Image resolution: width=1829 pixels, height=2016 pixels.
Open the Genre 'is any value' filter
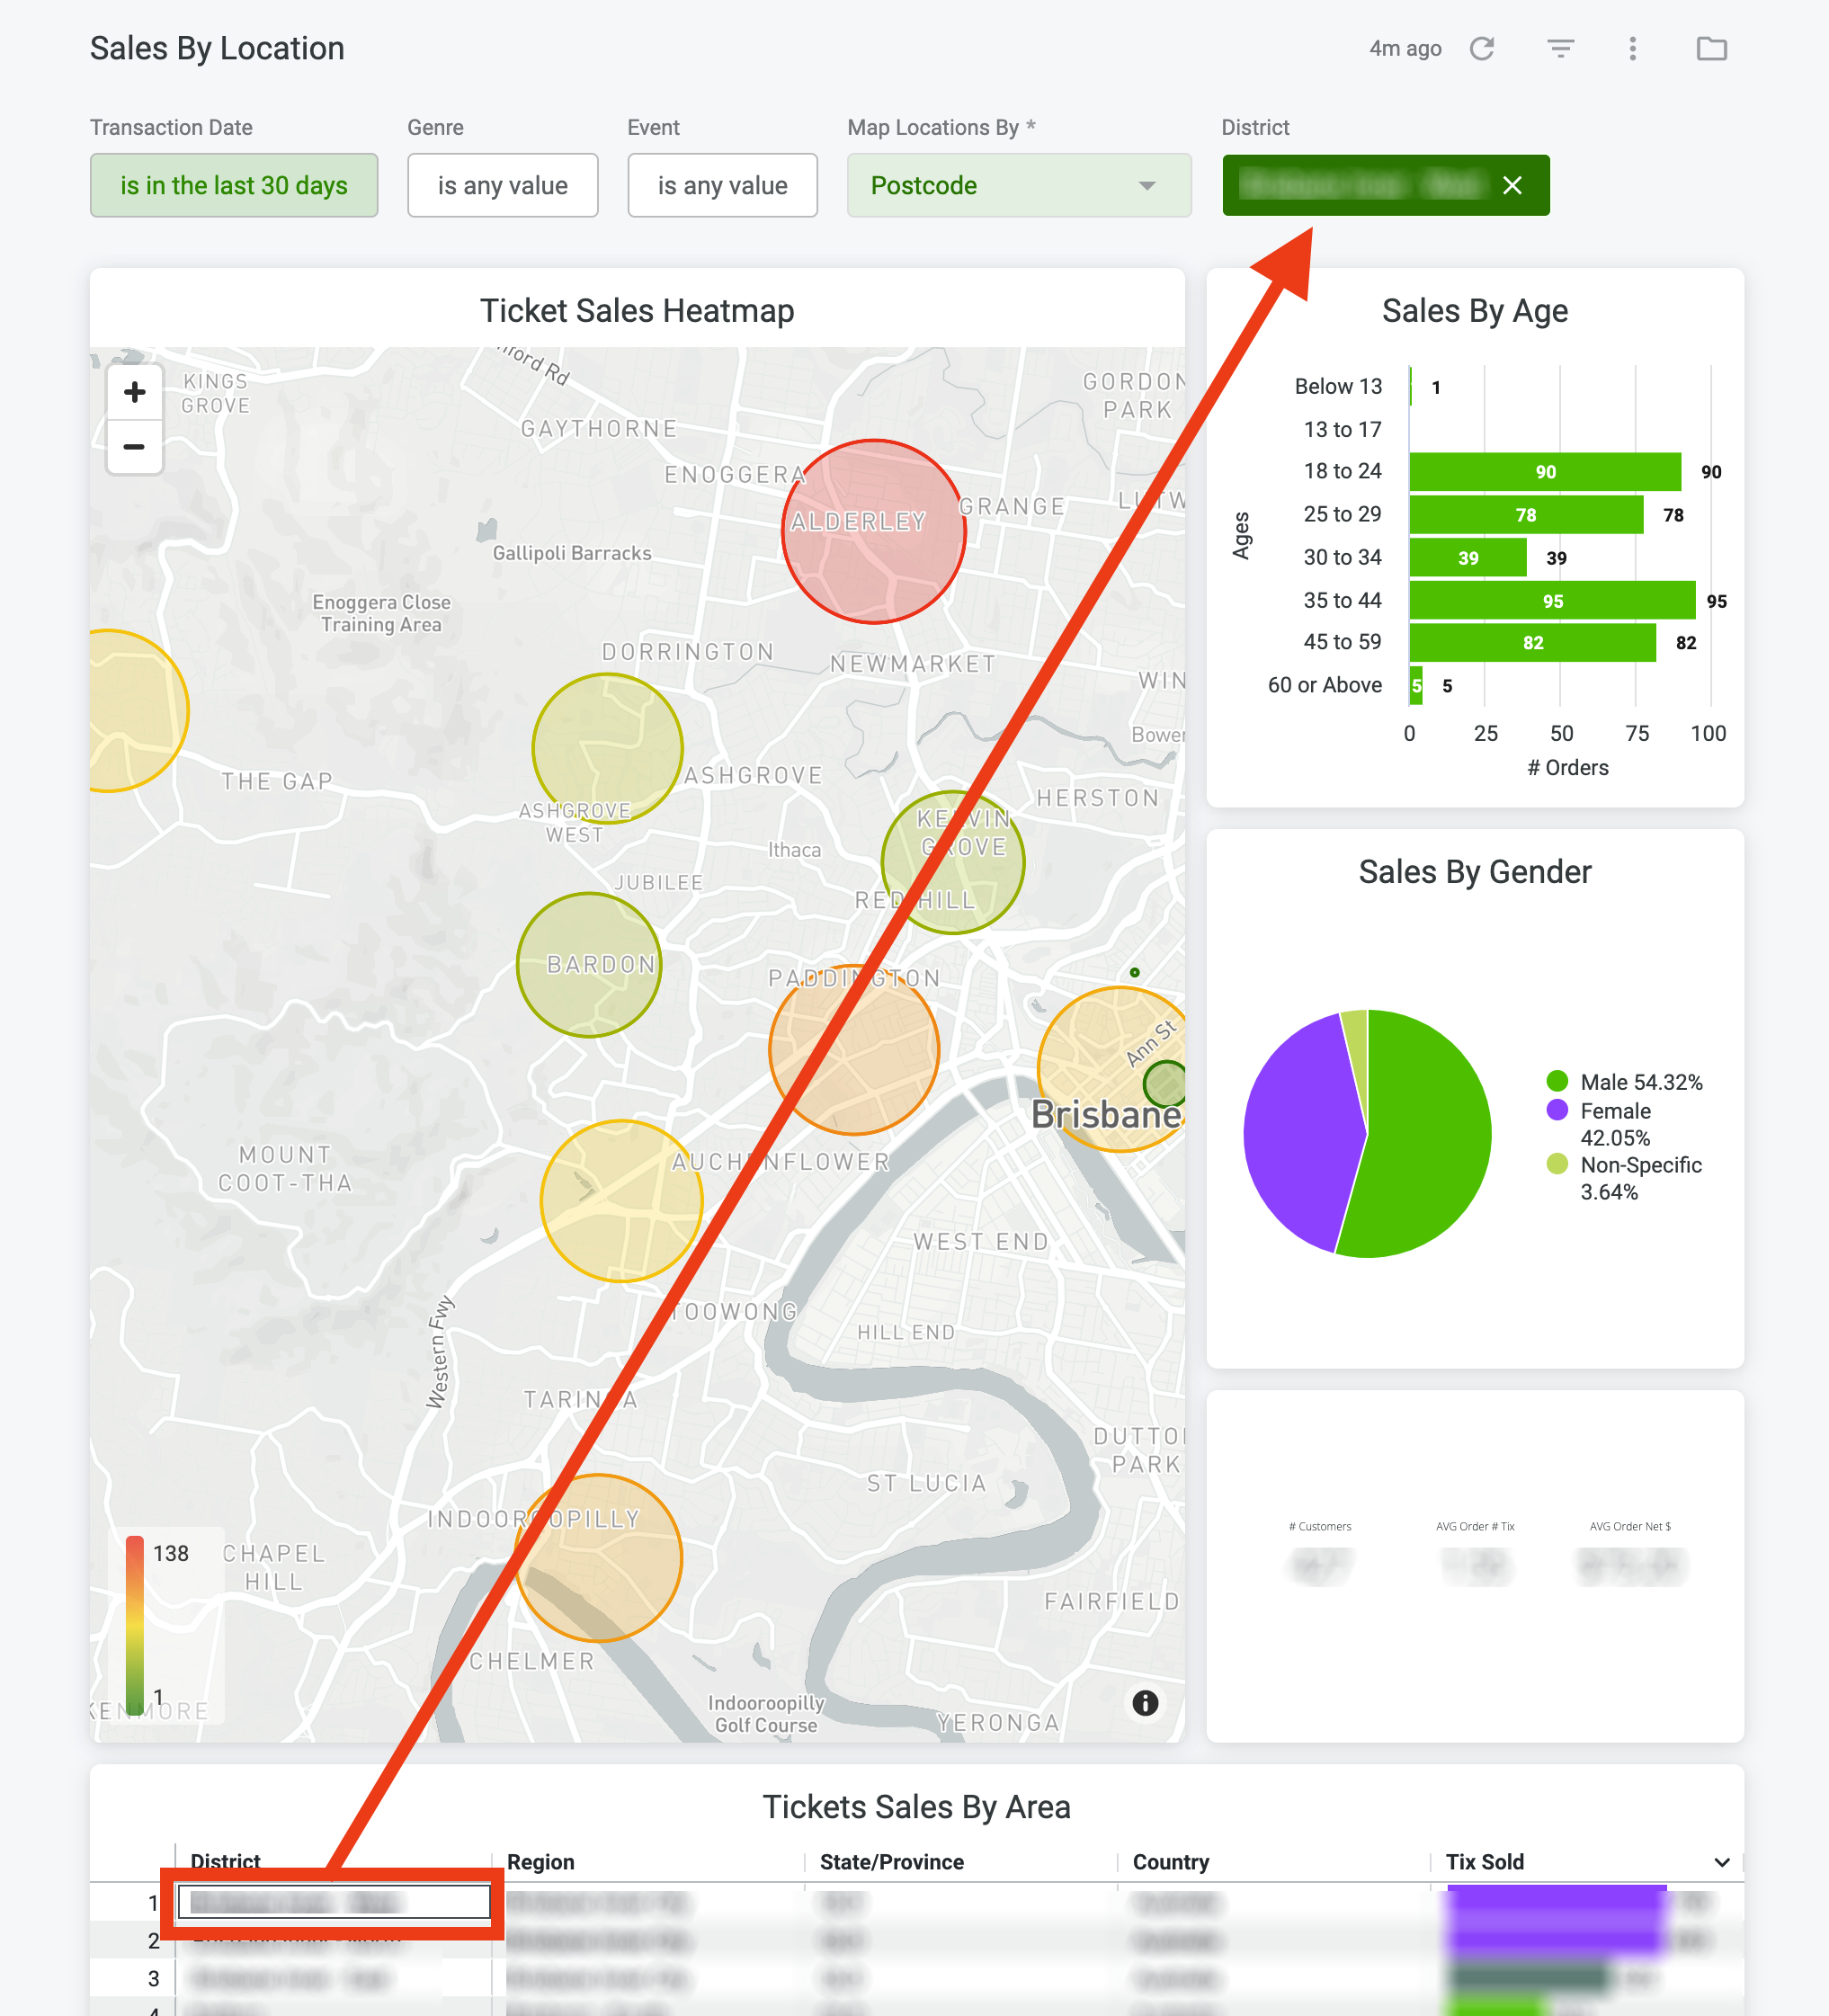(x=502, y=185)
